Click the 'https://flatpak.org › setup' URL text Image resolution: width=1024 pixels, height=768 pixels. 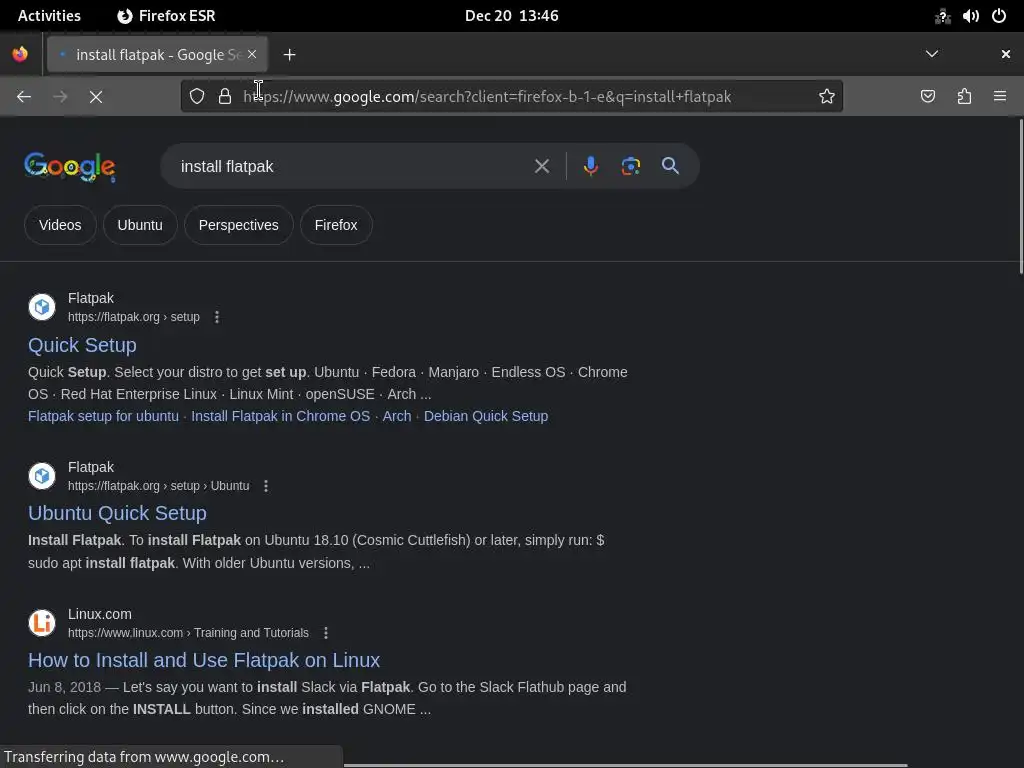(134, 317)
